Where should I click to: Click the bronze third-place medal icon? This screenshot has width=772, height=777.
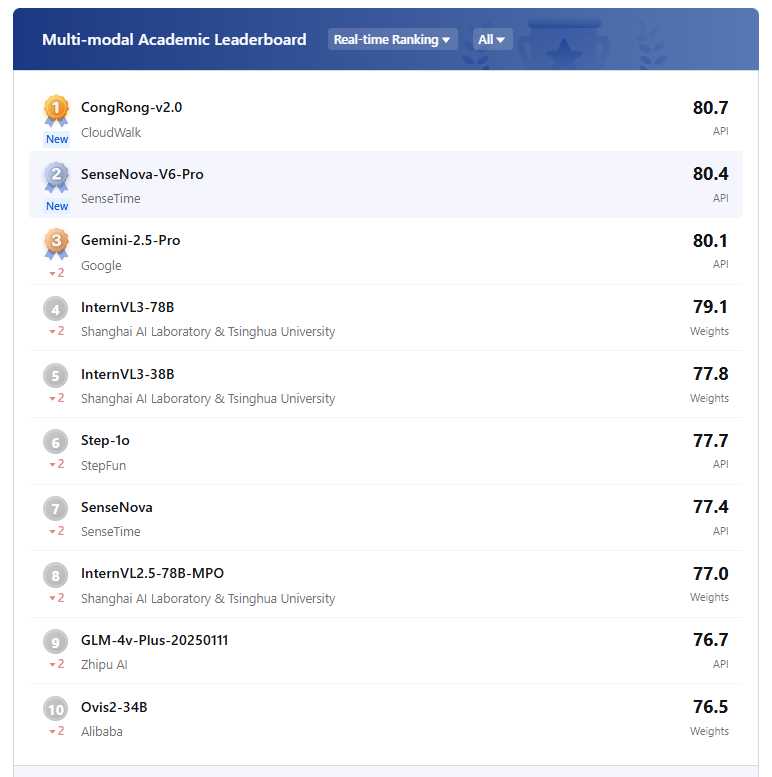56,243
